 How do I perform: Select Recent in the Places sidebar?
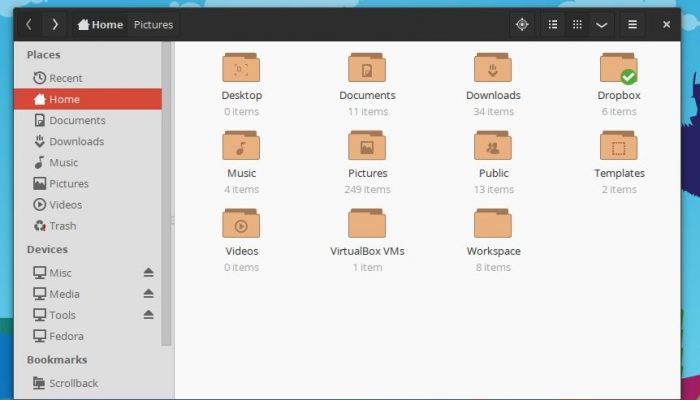coord(88,78)
